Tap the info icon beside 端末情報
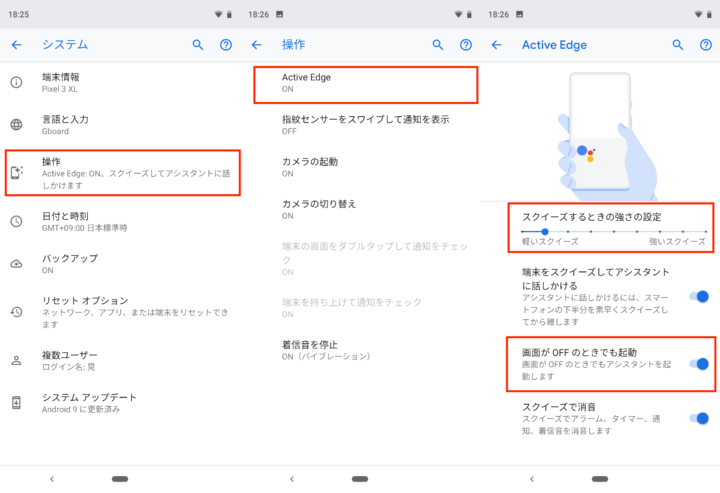 coord(17,83)
